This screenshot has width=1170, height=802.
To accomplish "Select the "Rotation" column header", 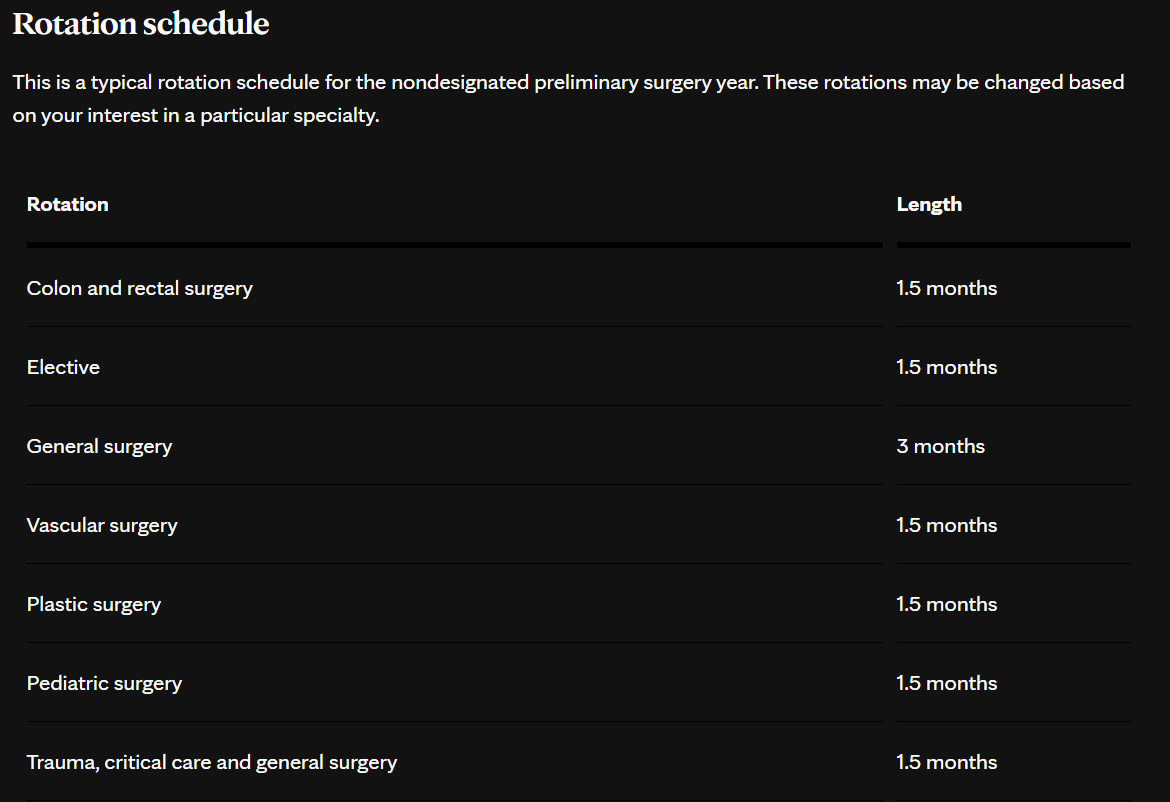I will point(68,205).
